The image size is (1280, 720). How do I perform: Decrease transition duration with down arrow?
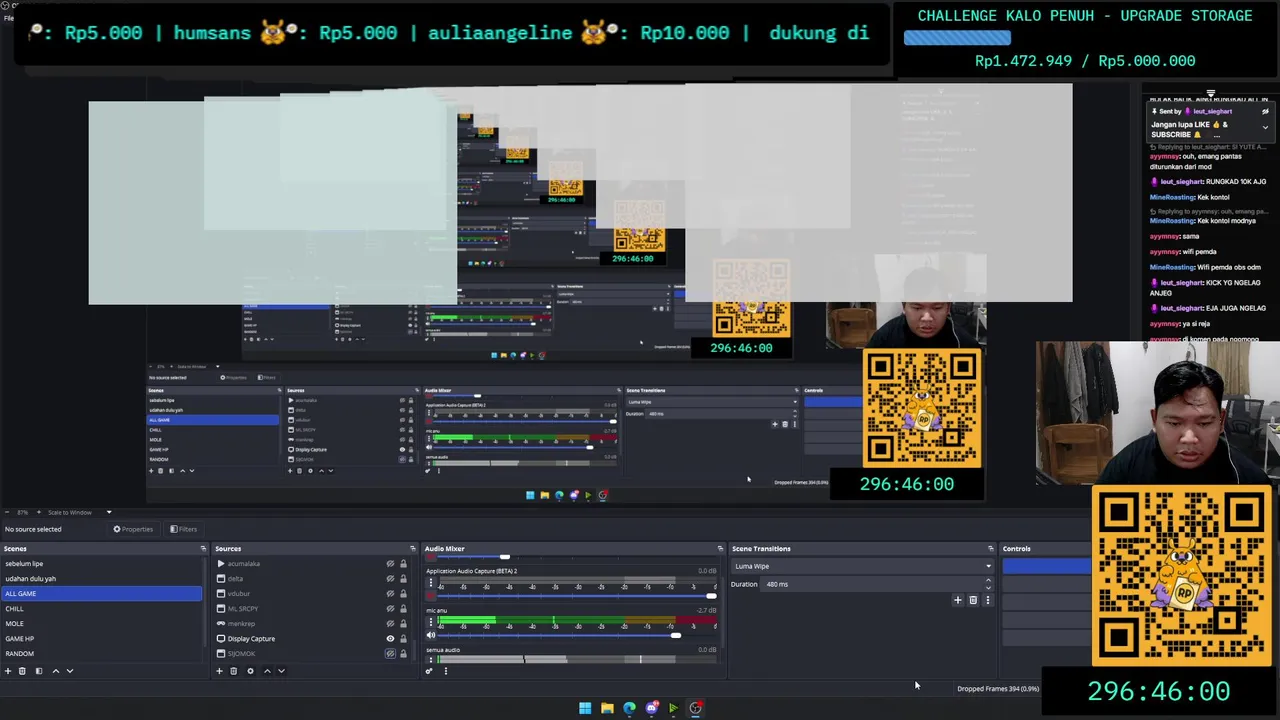pos(988,587)
